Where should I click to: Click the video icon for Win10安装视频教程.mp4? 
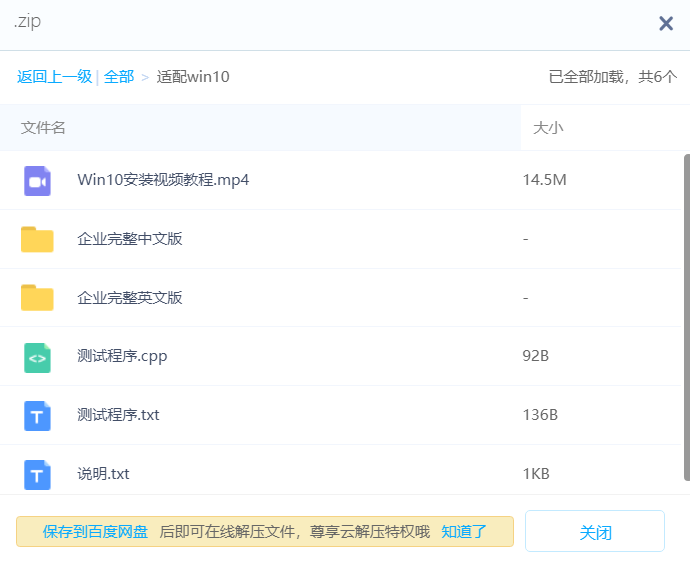(x=37, y=181)
